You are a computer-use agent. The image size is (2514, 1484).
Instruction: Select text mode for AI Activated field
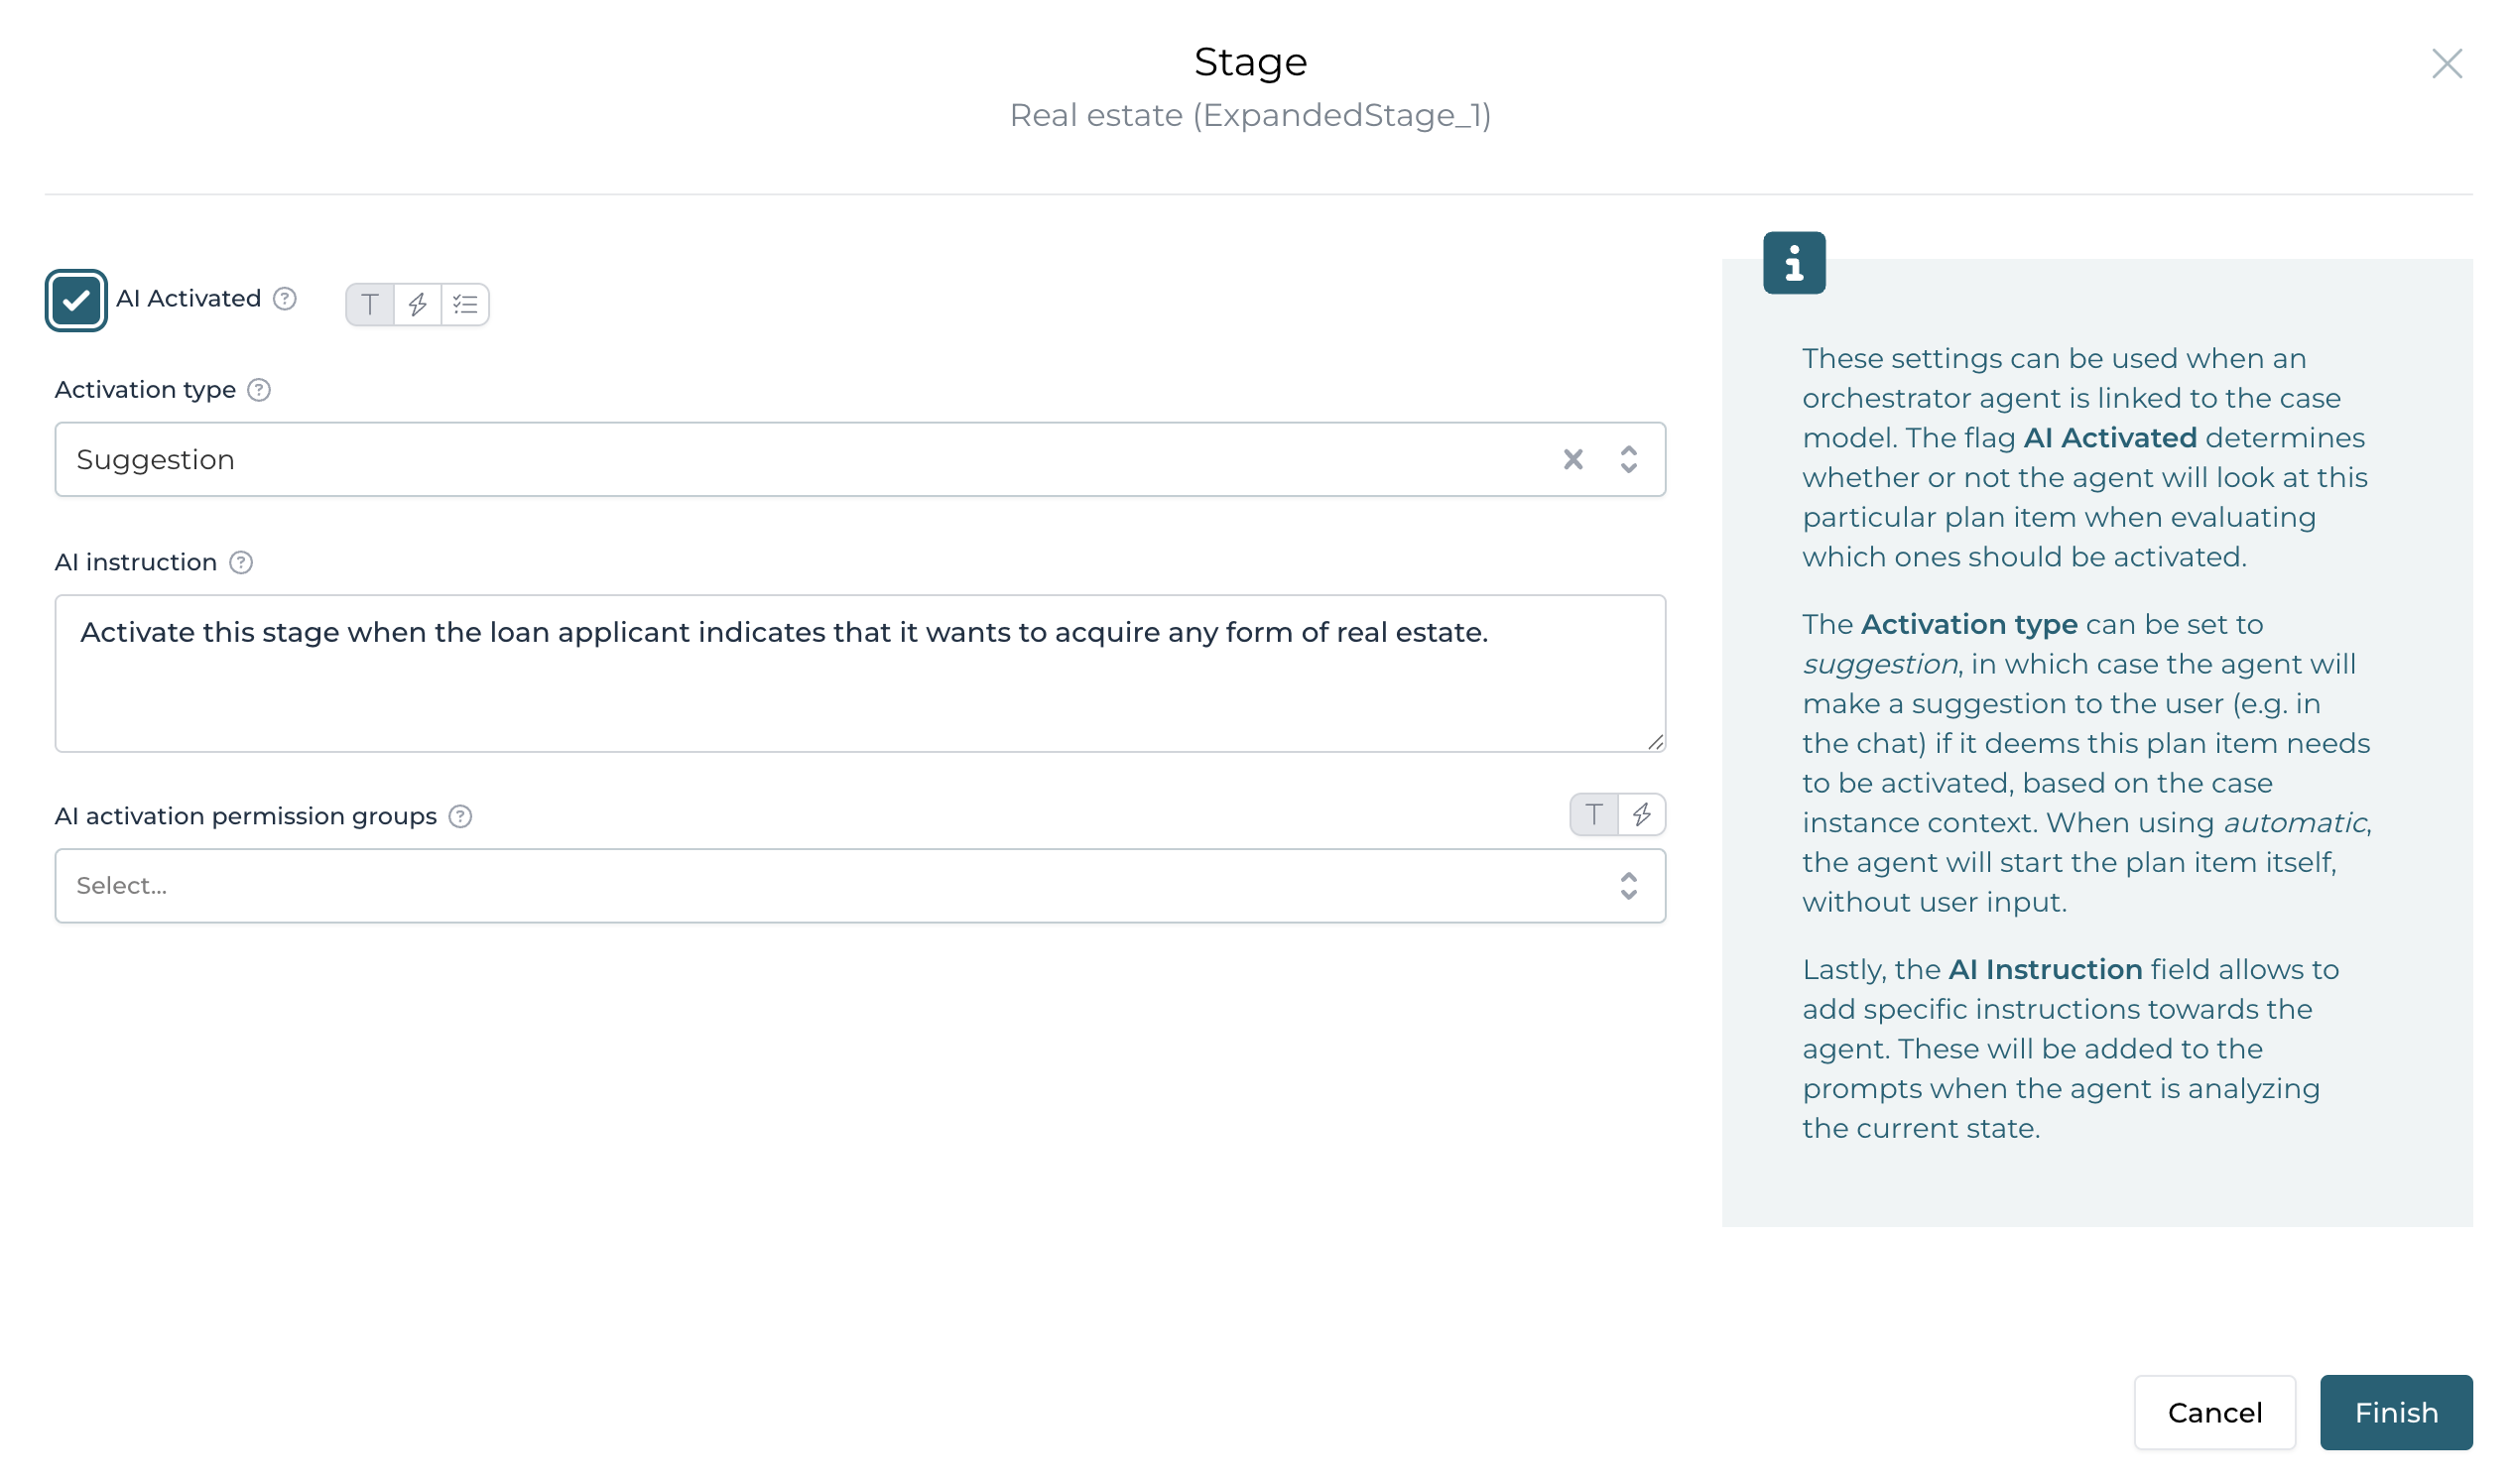click(371, 304)
